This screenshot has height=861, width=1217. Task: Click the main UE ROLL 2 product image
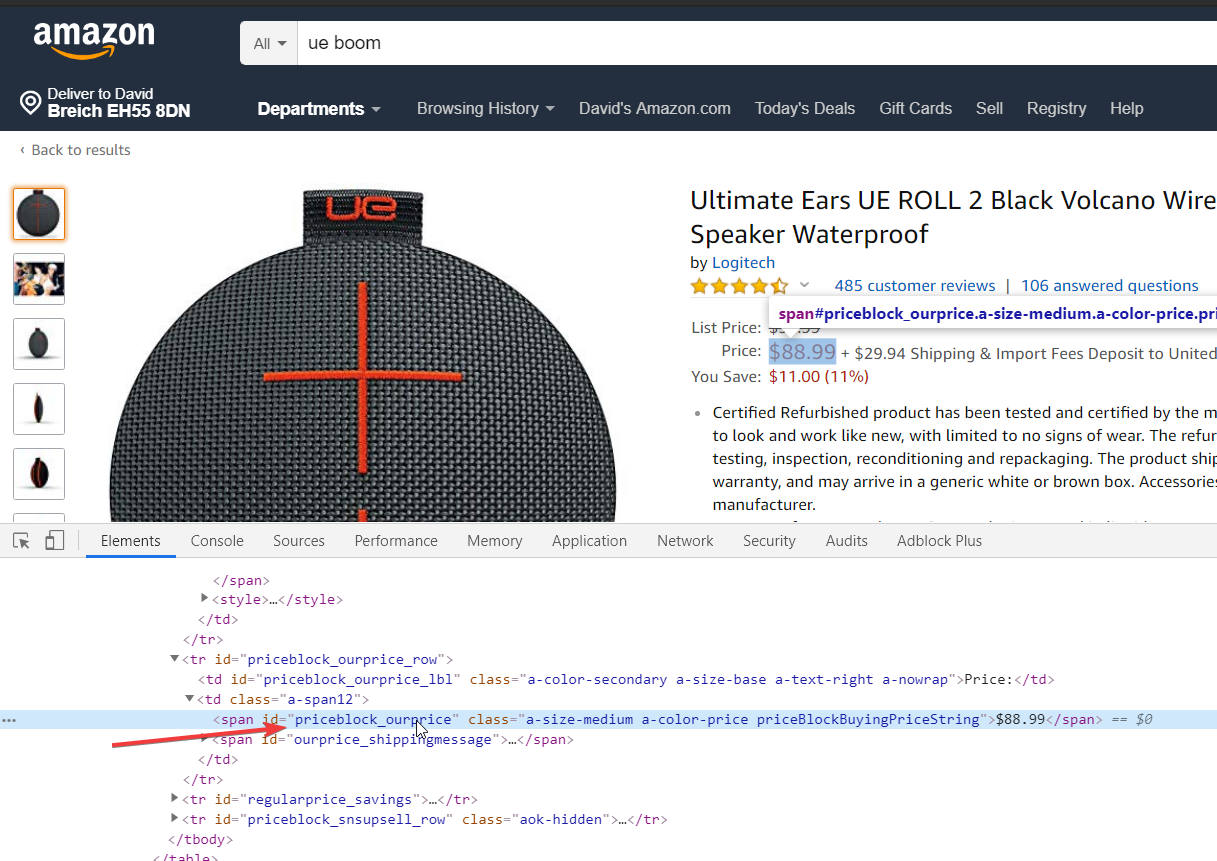point(362,355)
